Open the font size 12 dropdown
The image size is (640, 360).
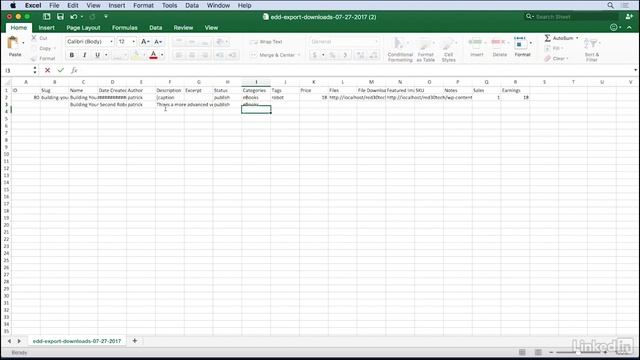coord(133,42)
